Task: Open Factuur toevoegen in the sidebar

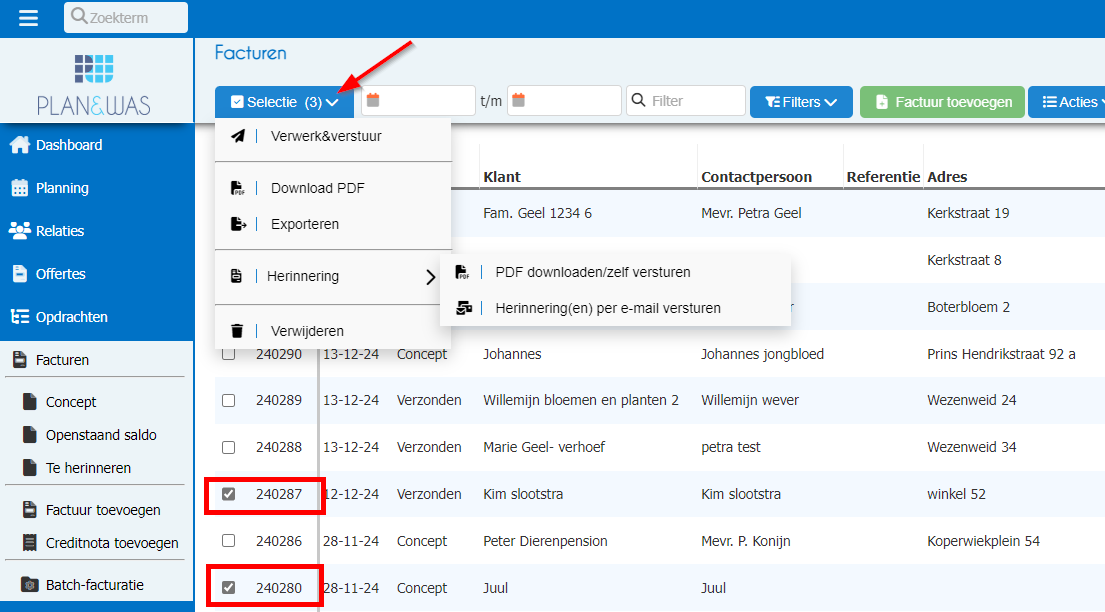Action: tap(103, 510)
